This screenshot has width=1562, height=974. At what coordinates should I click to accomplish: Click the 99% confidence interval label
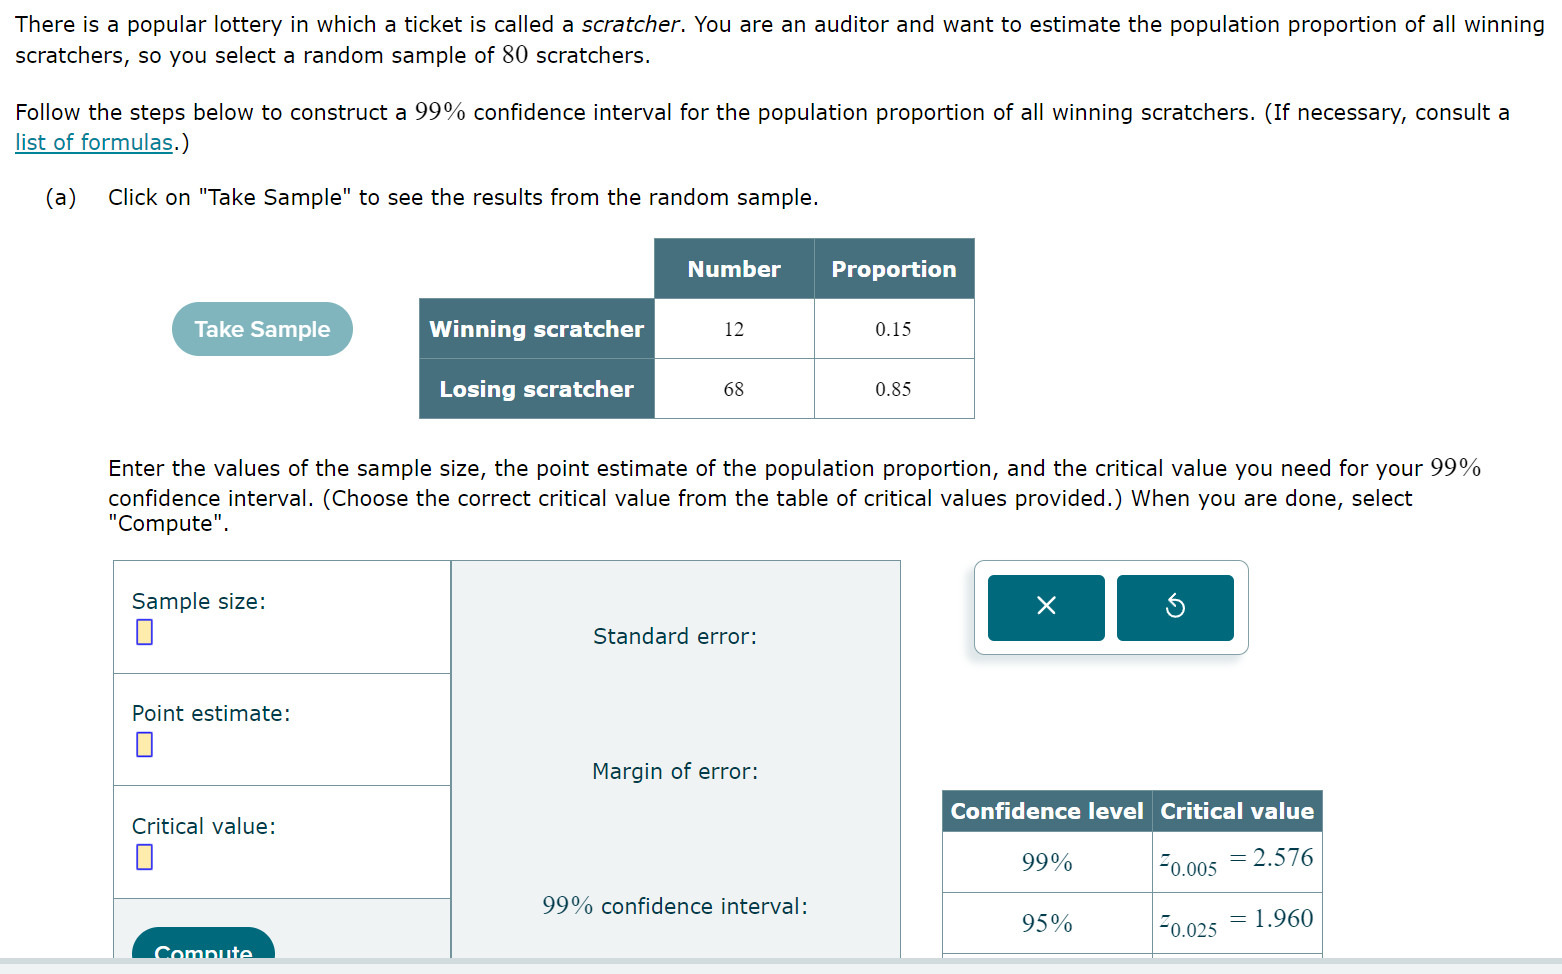(x=675, y=906)
